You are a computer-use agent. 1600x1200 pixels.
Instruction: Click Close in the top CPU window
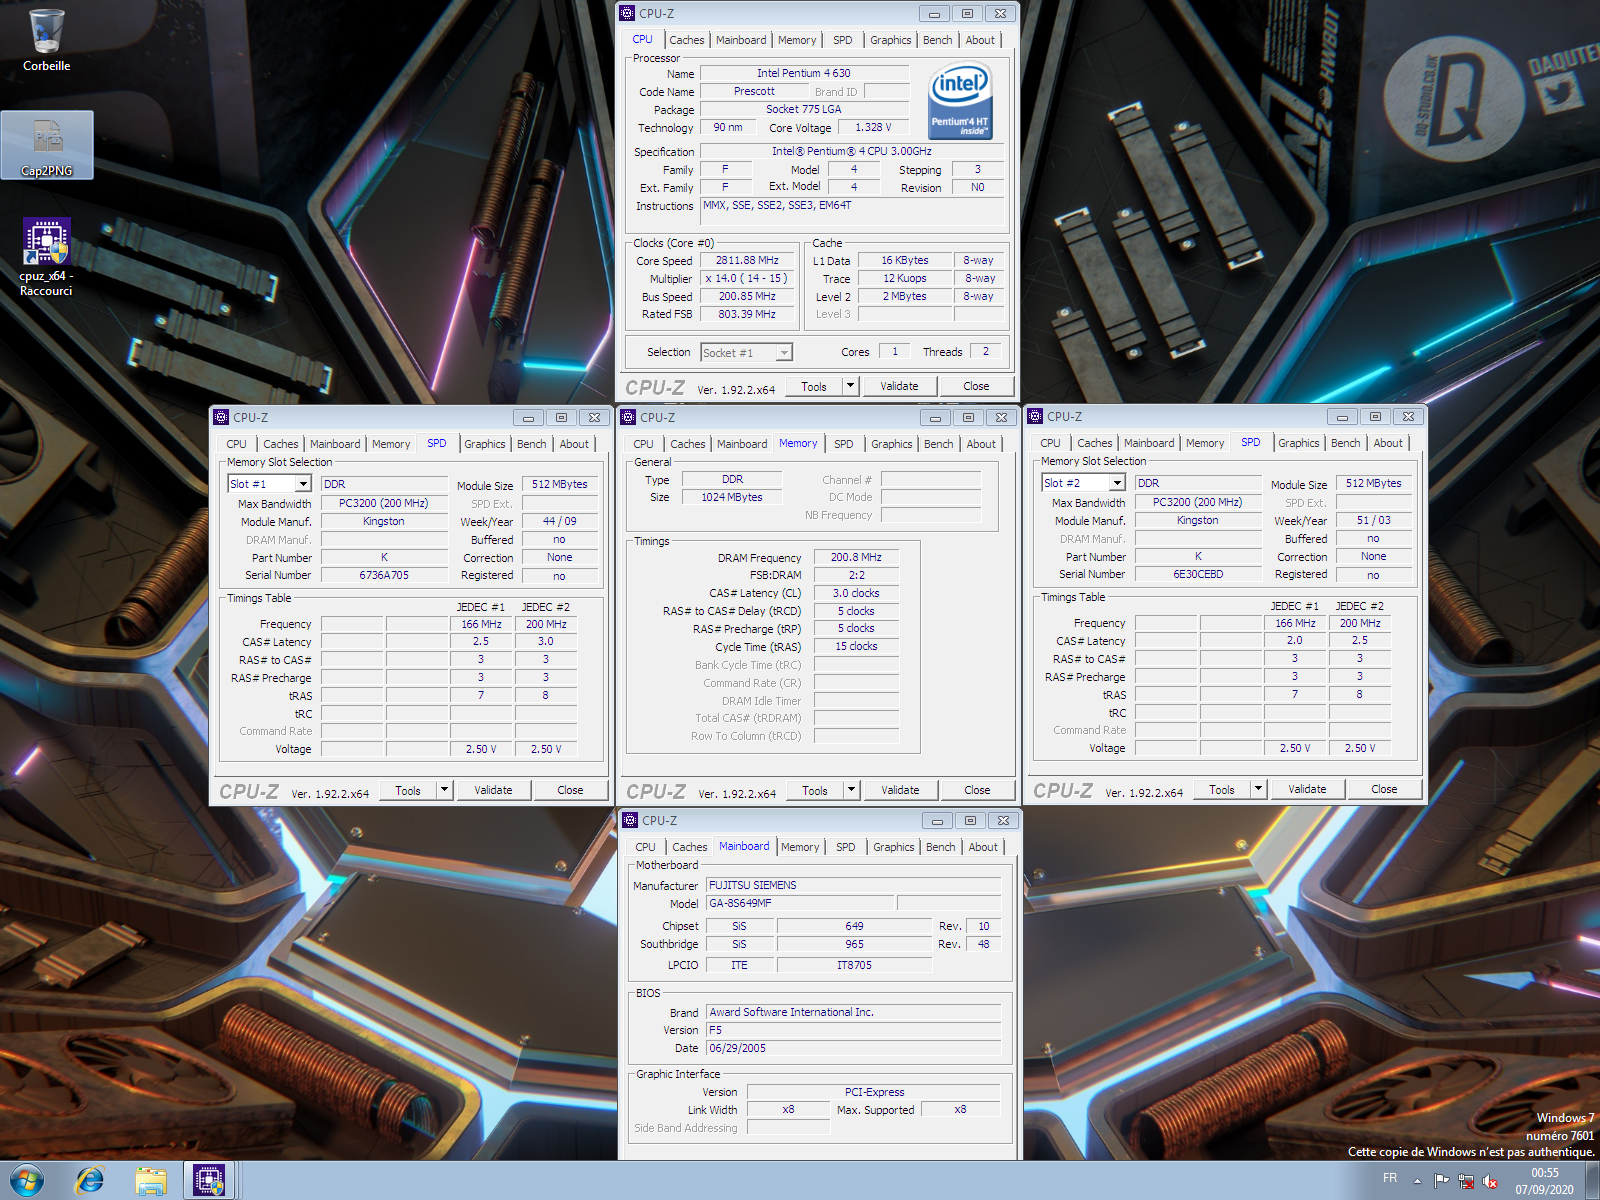click(x=976, y=386)
